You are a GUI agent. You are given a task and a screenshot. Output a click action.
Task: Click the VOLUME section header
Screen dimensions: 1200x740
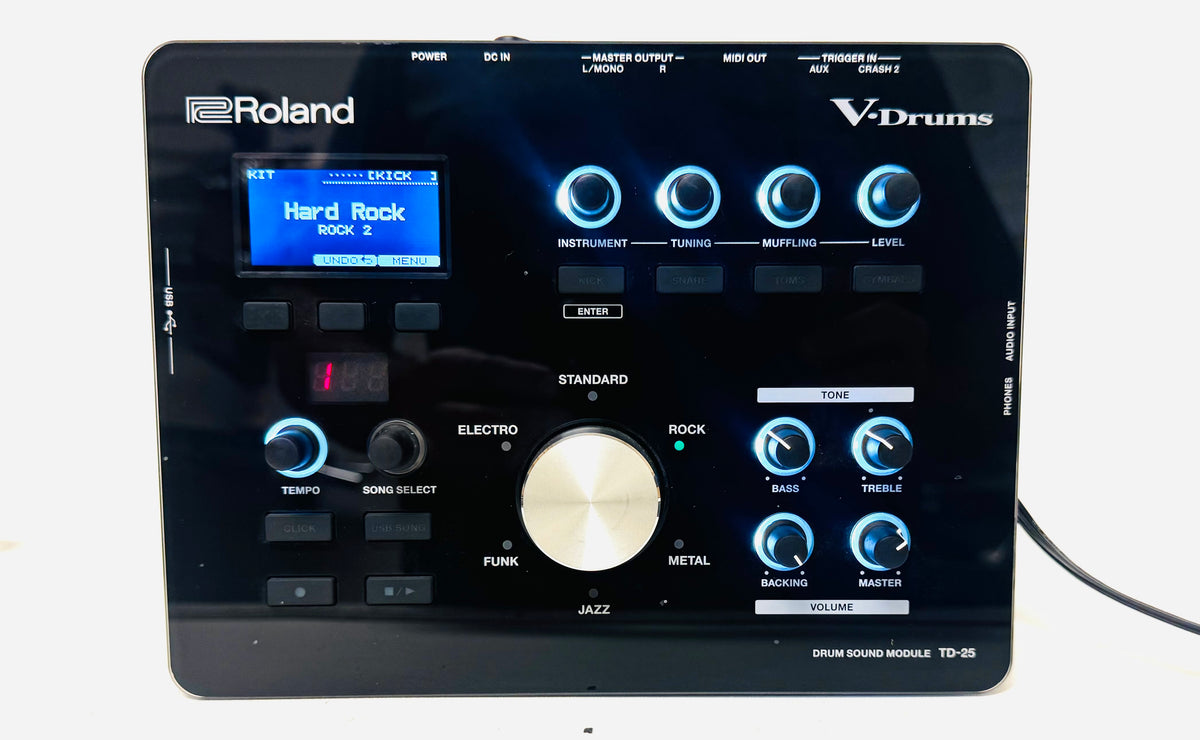pos(832,607)
